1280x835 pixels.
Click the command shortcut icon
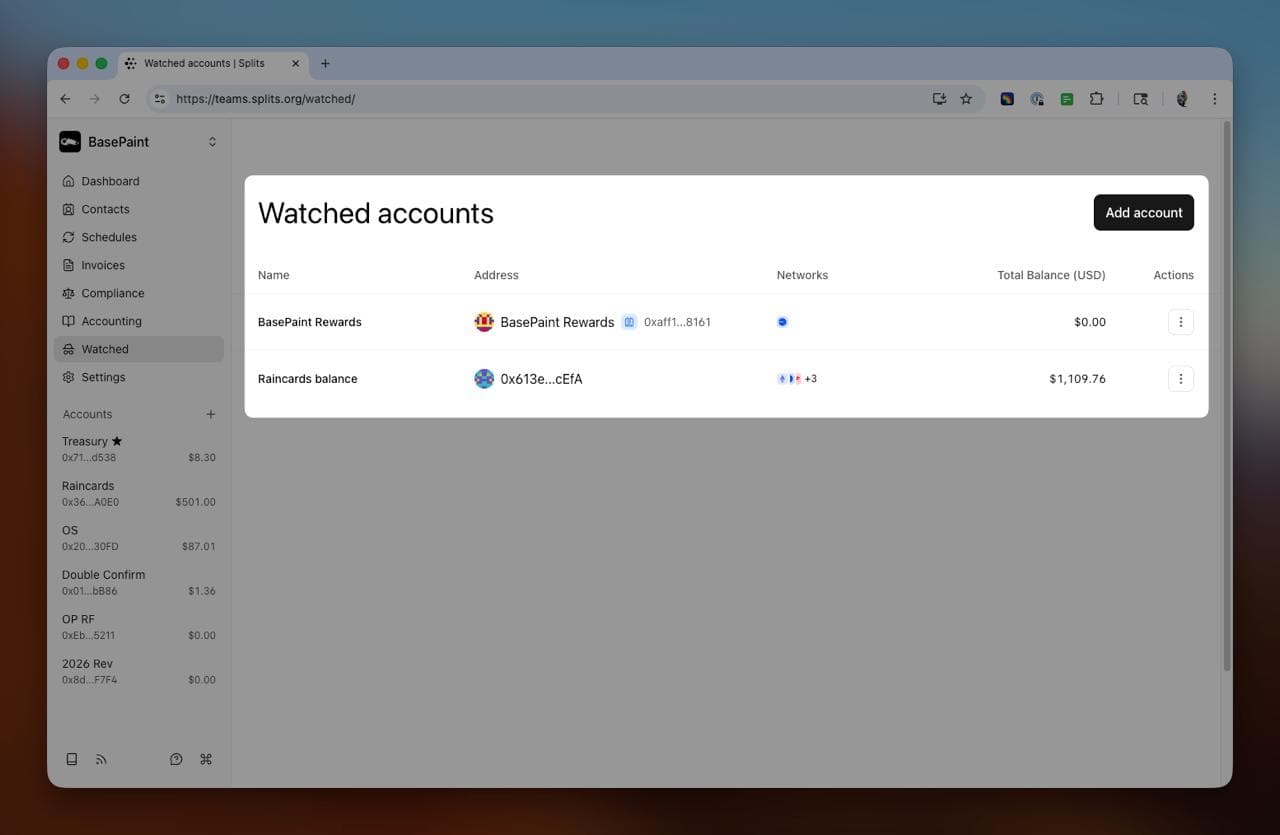point(206,759)
